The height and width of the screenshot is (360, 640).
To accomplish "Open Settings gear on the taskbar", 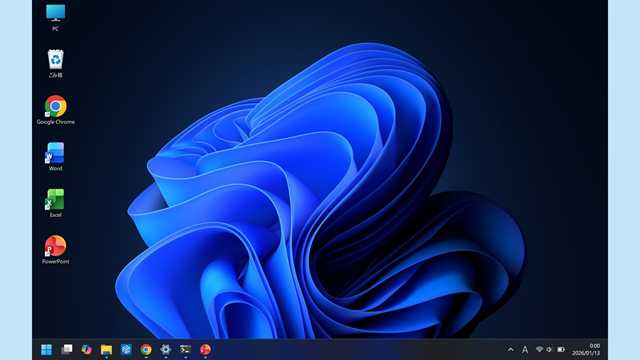I will coord(165,349).
